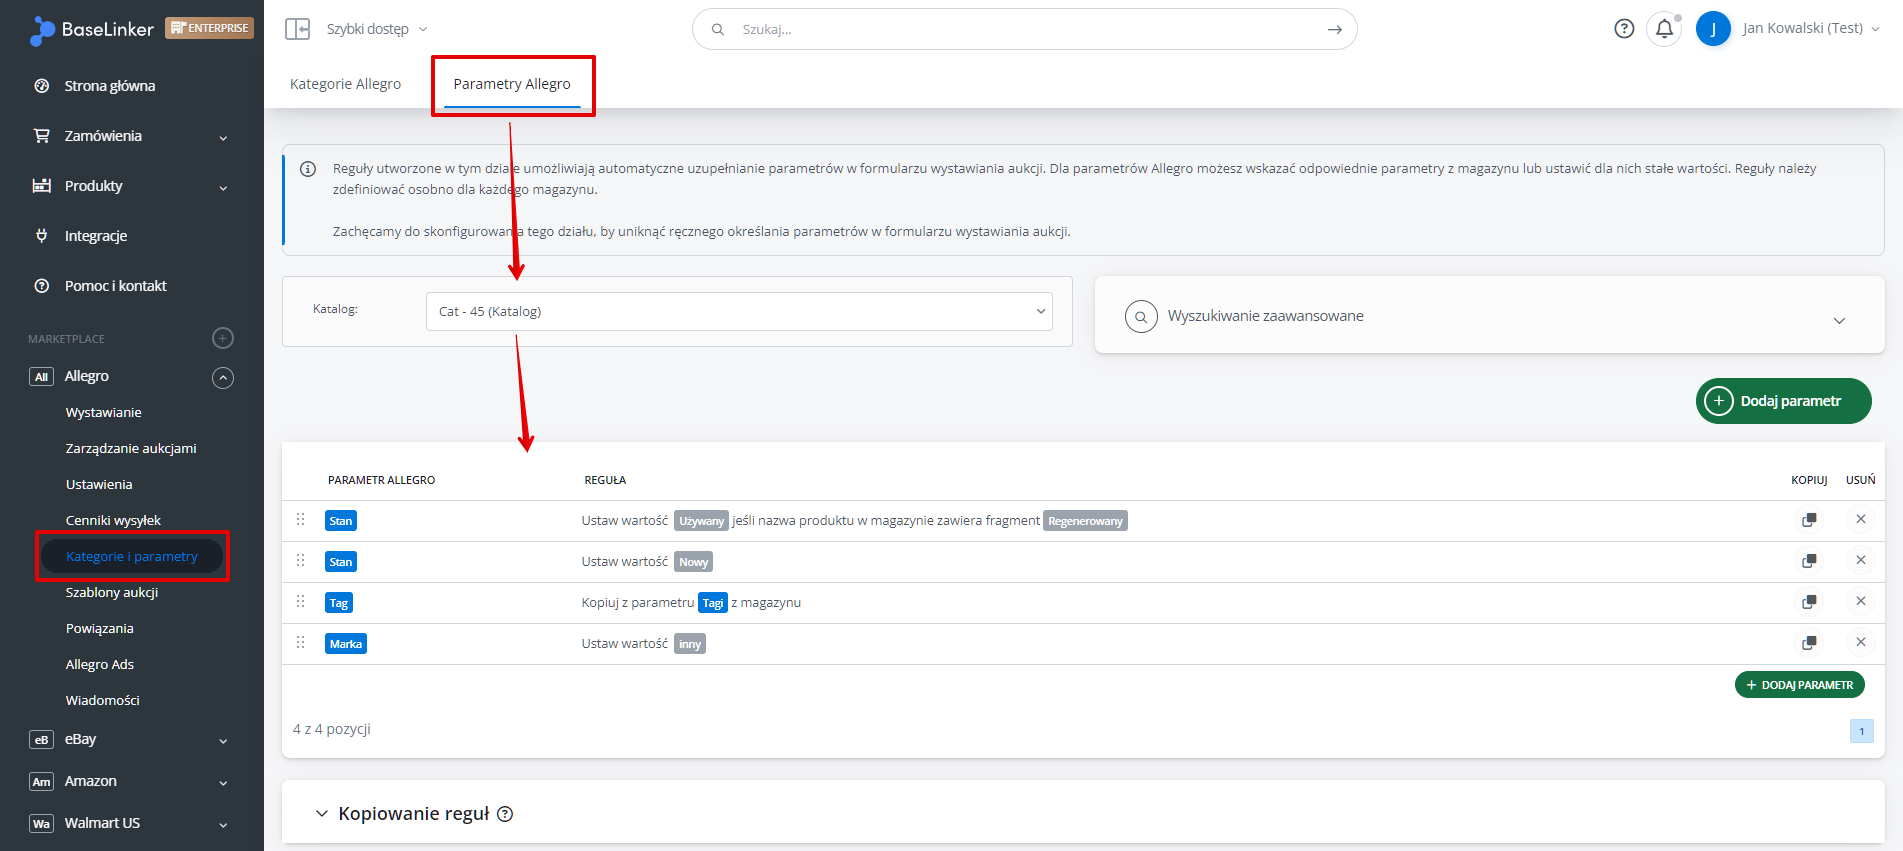
Task: Copy the Tag rule
Action: point(1809,602)
